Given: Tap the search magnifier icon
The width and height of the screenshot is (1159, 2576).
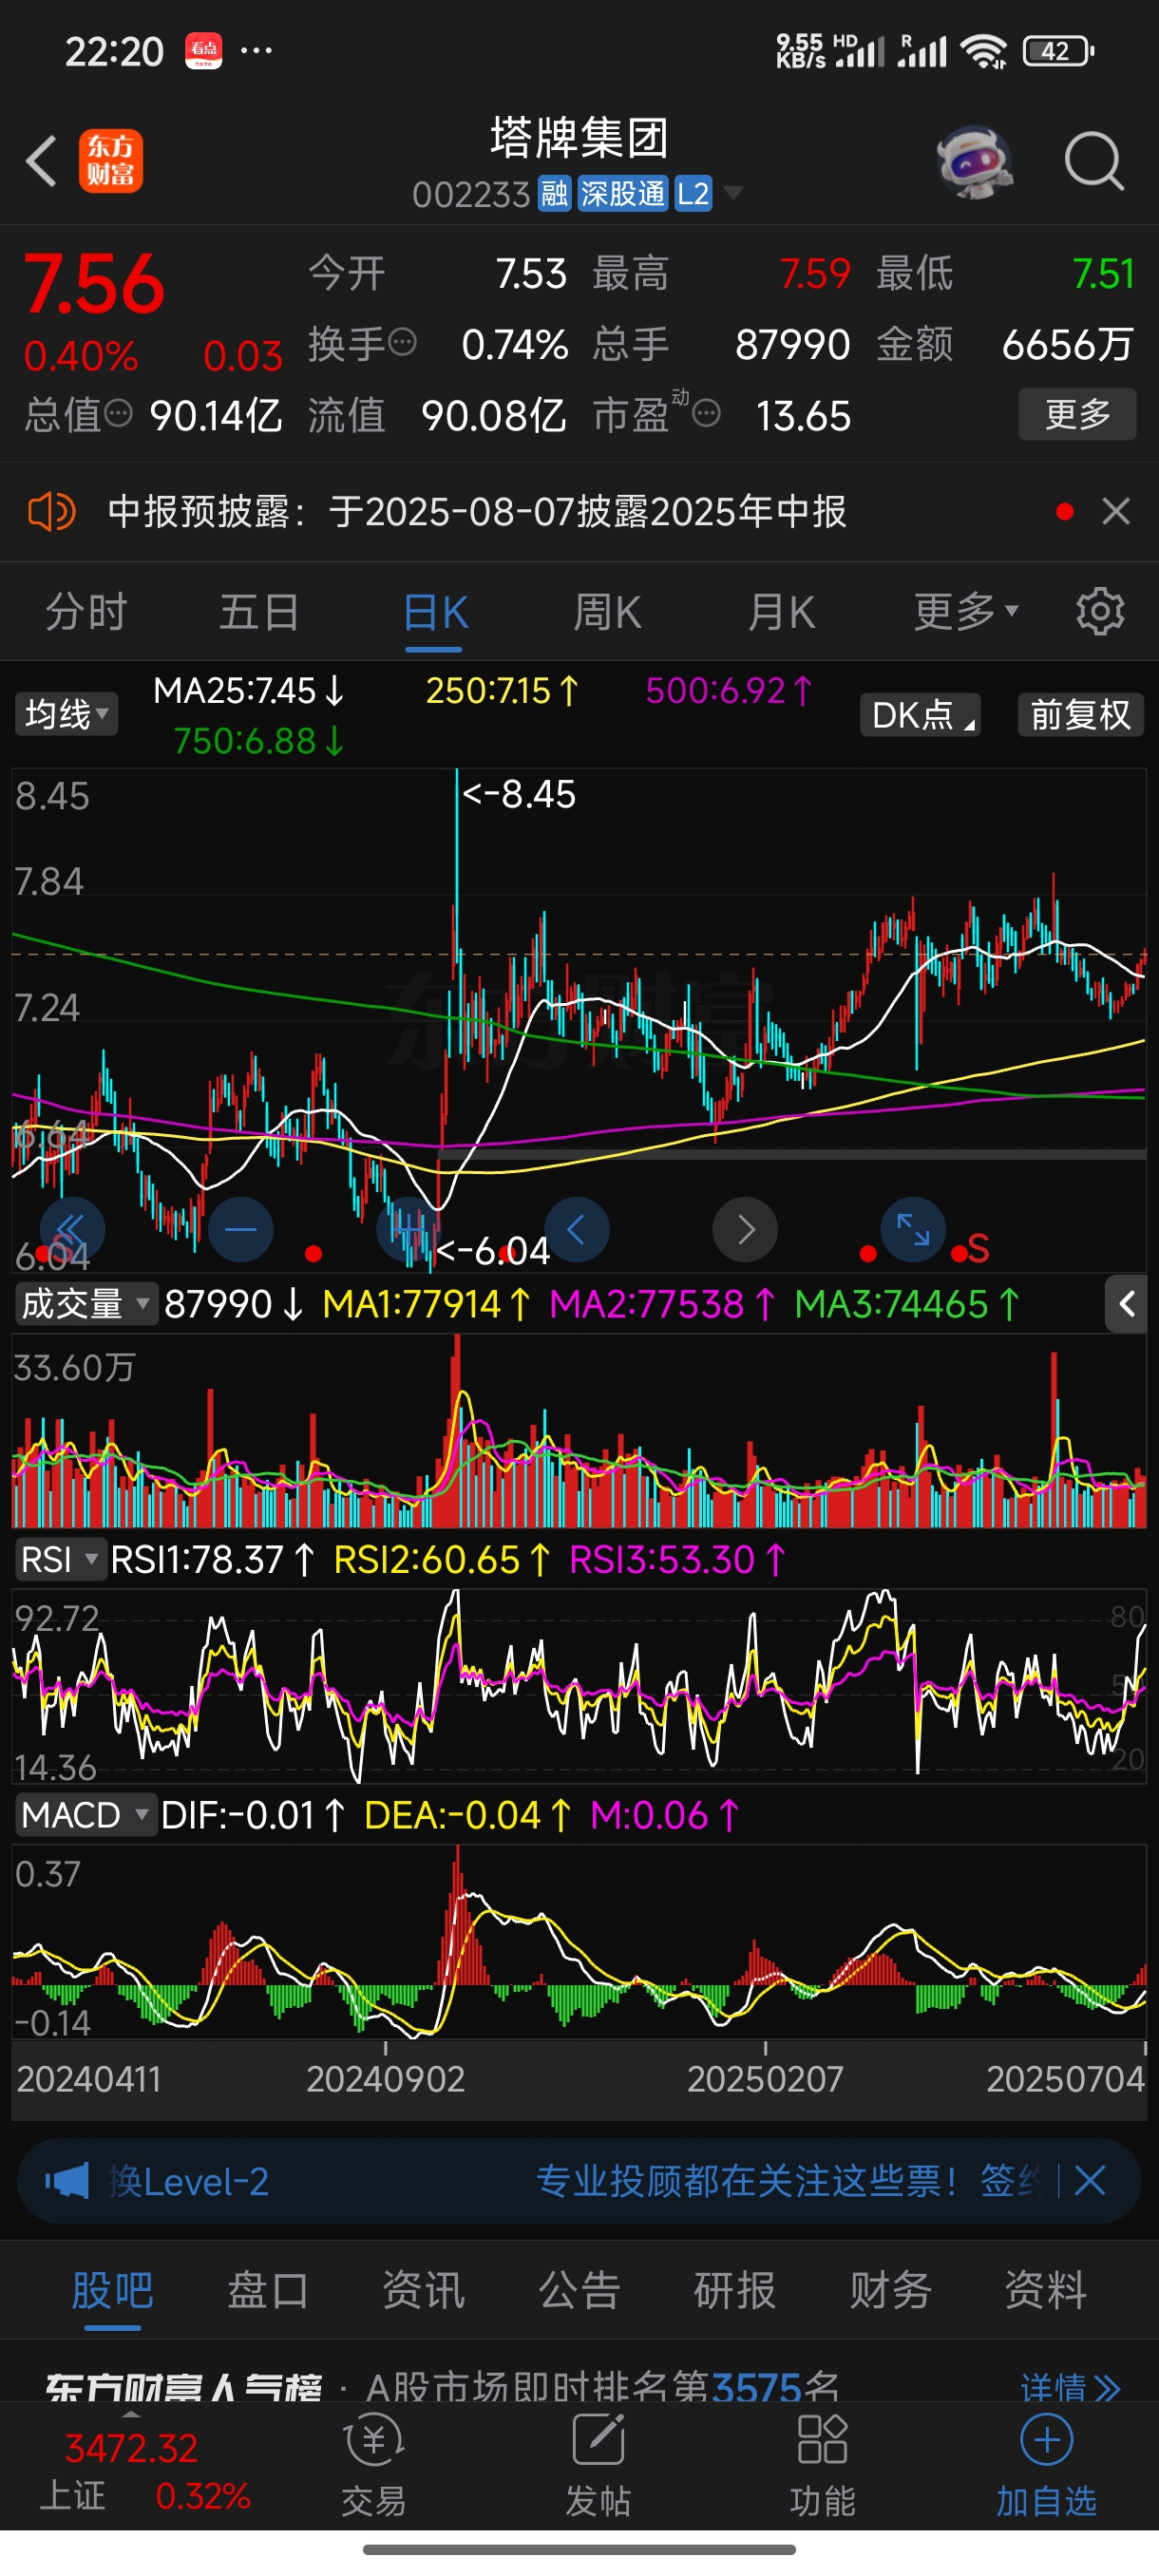Looking at the screenshot, I should [x=1094, y=161].
